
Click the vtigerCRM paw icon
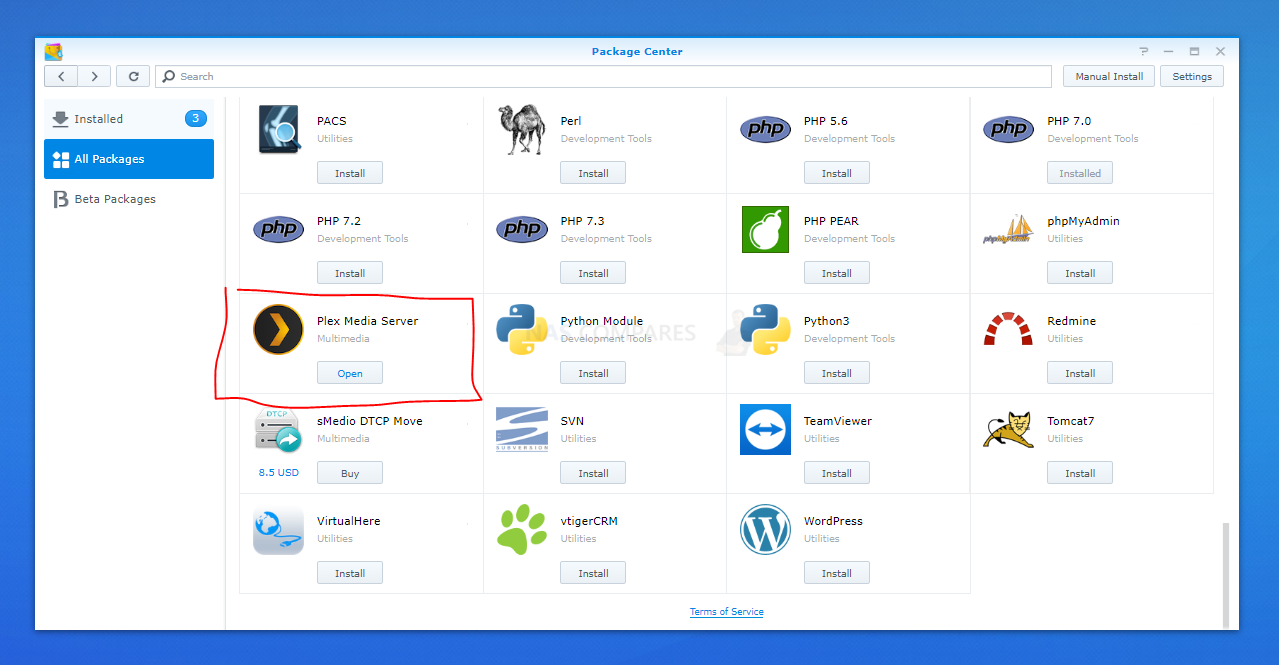pyautogui.click(x=521, y=529)
